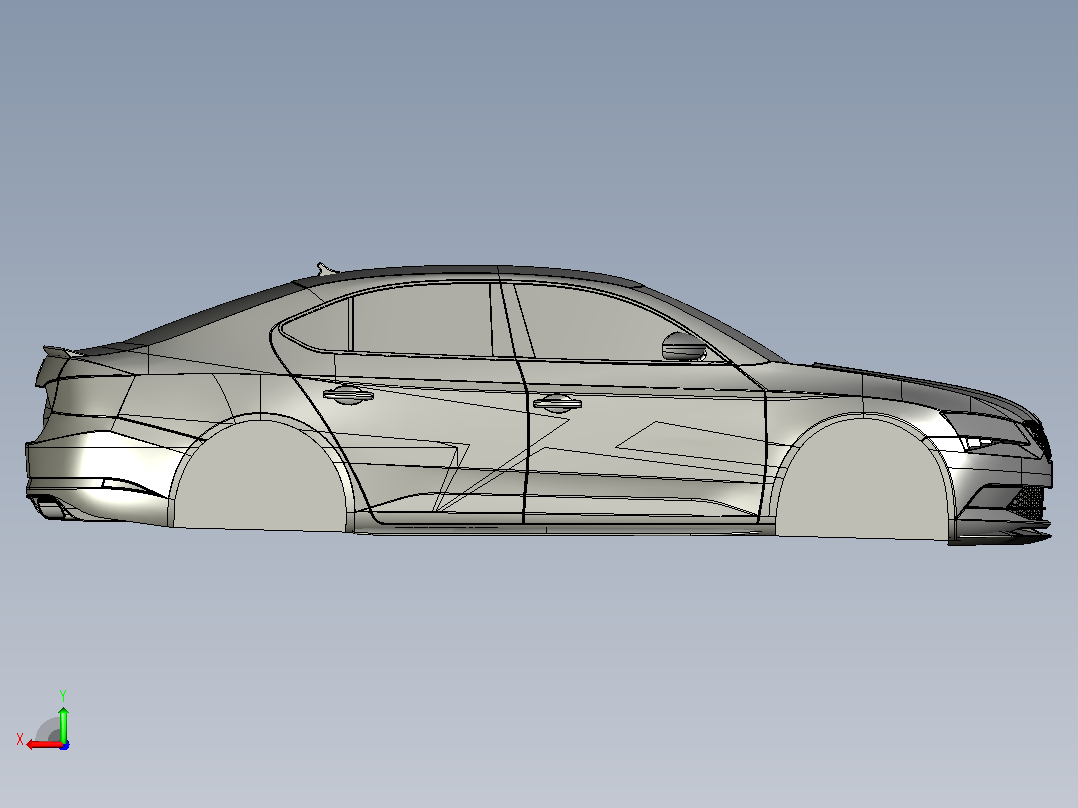Select the rear wheel arch opening

point(259,474)
